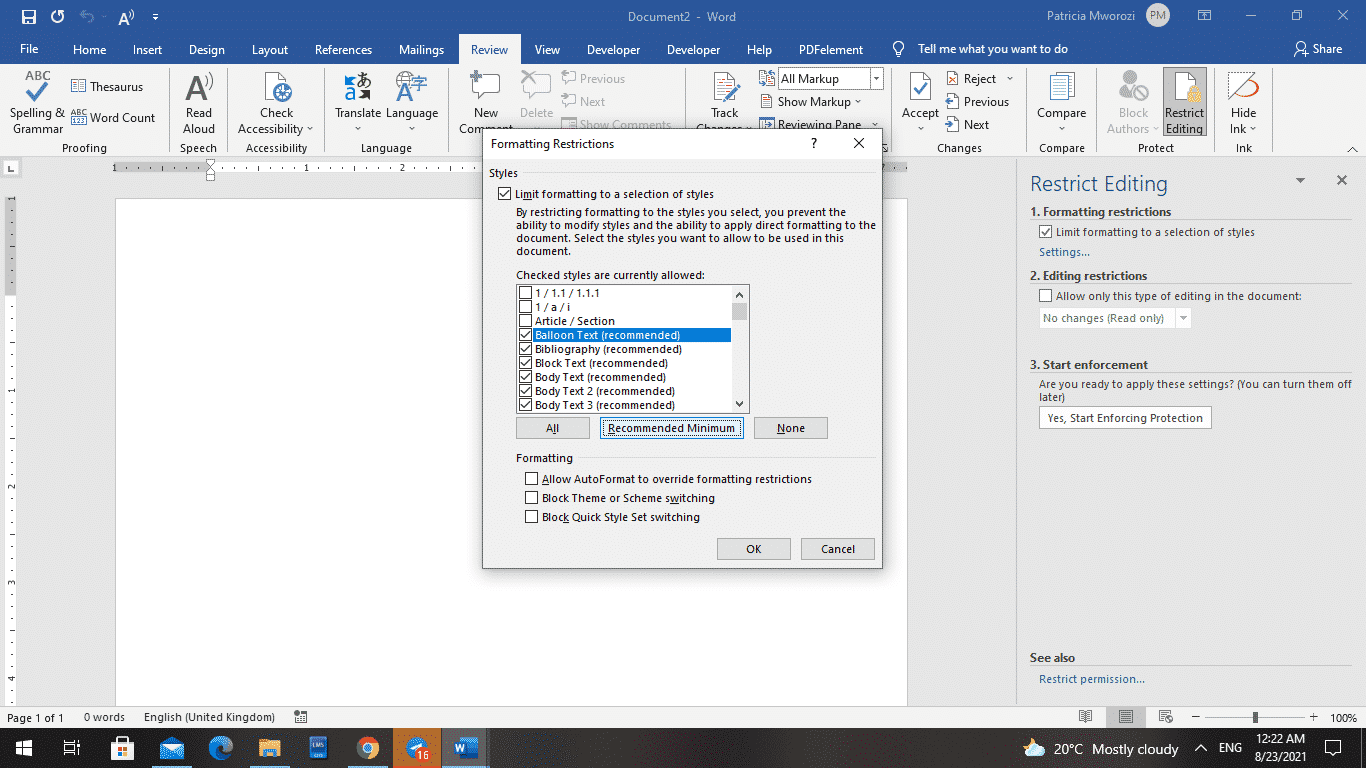Open the No changes (Read only) dropdown
Image resolution: width=1366 pixels, height=768 pixels.
click(1184, 317)
